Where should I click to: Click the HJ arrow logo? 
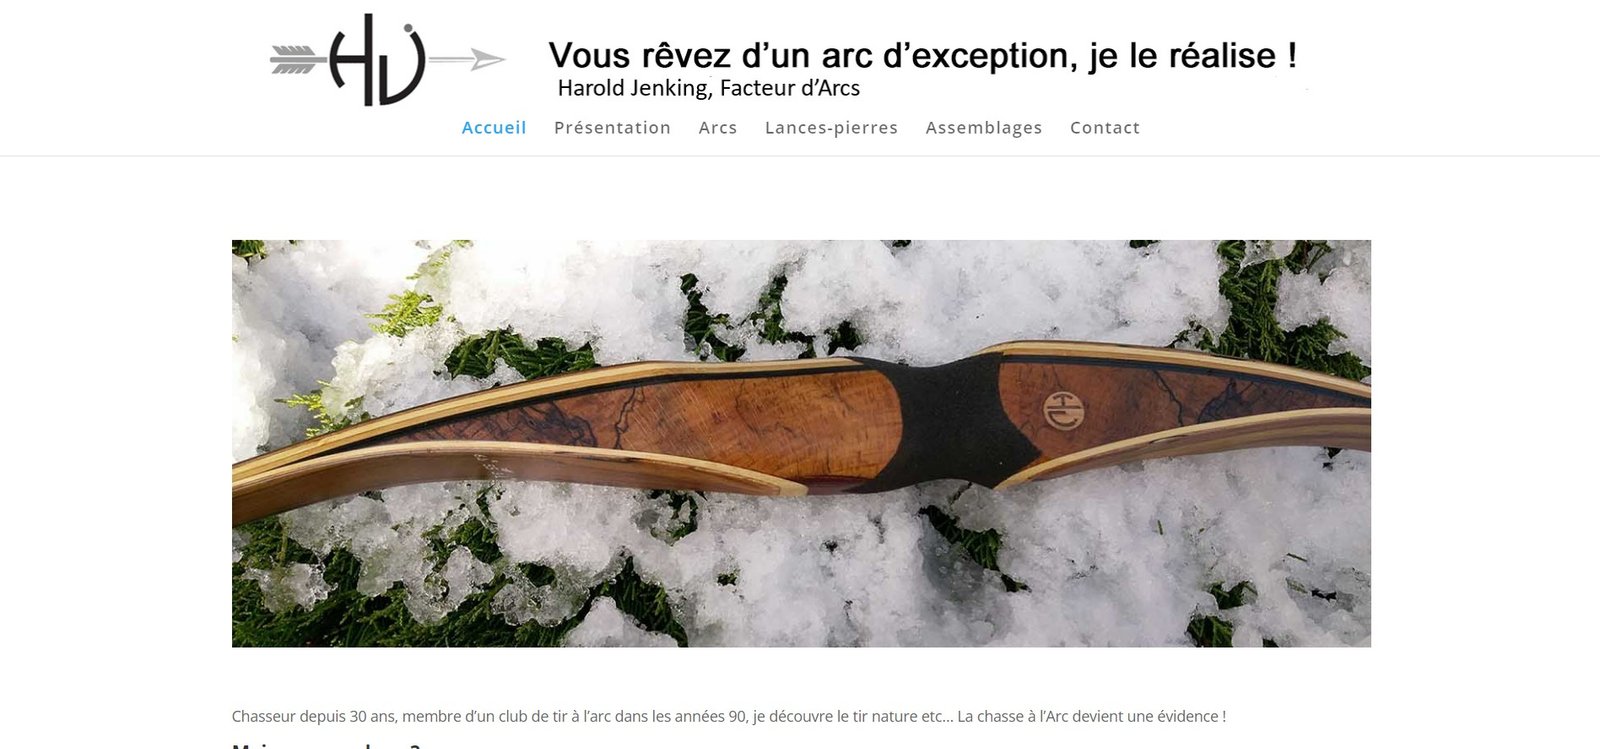pyautogui.click(x=388, y=60)
